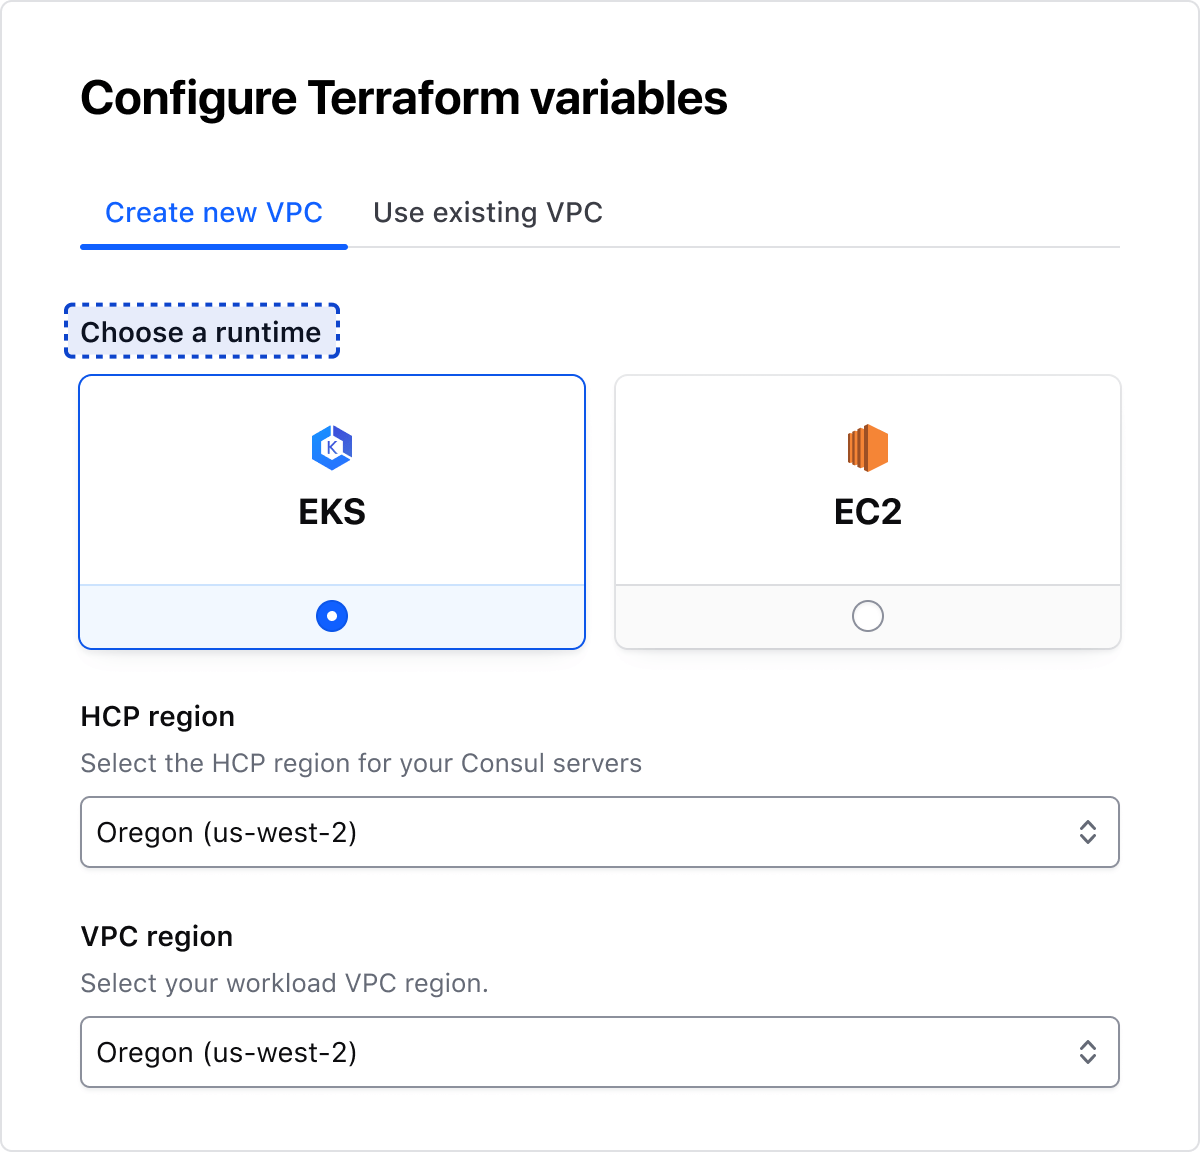Click the HCP region field label
The height and width of the screenshot is (1152, 1200).
tap(158, 717)
